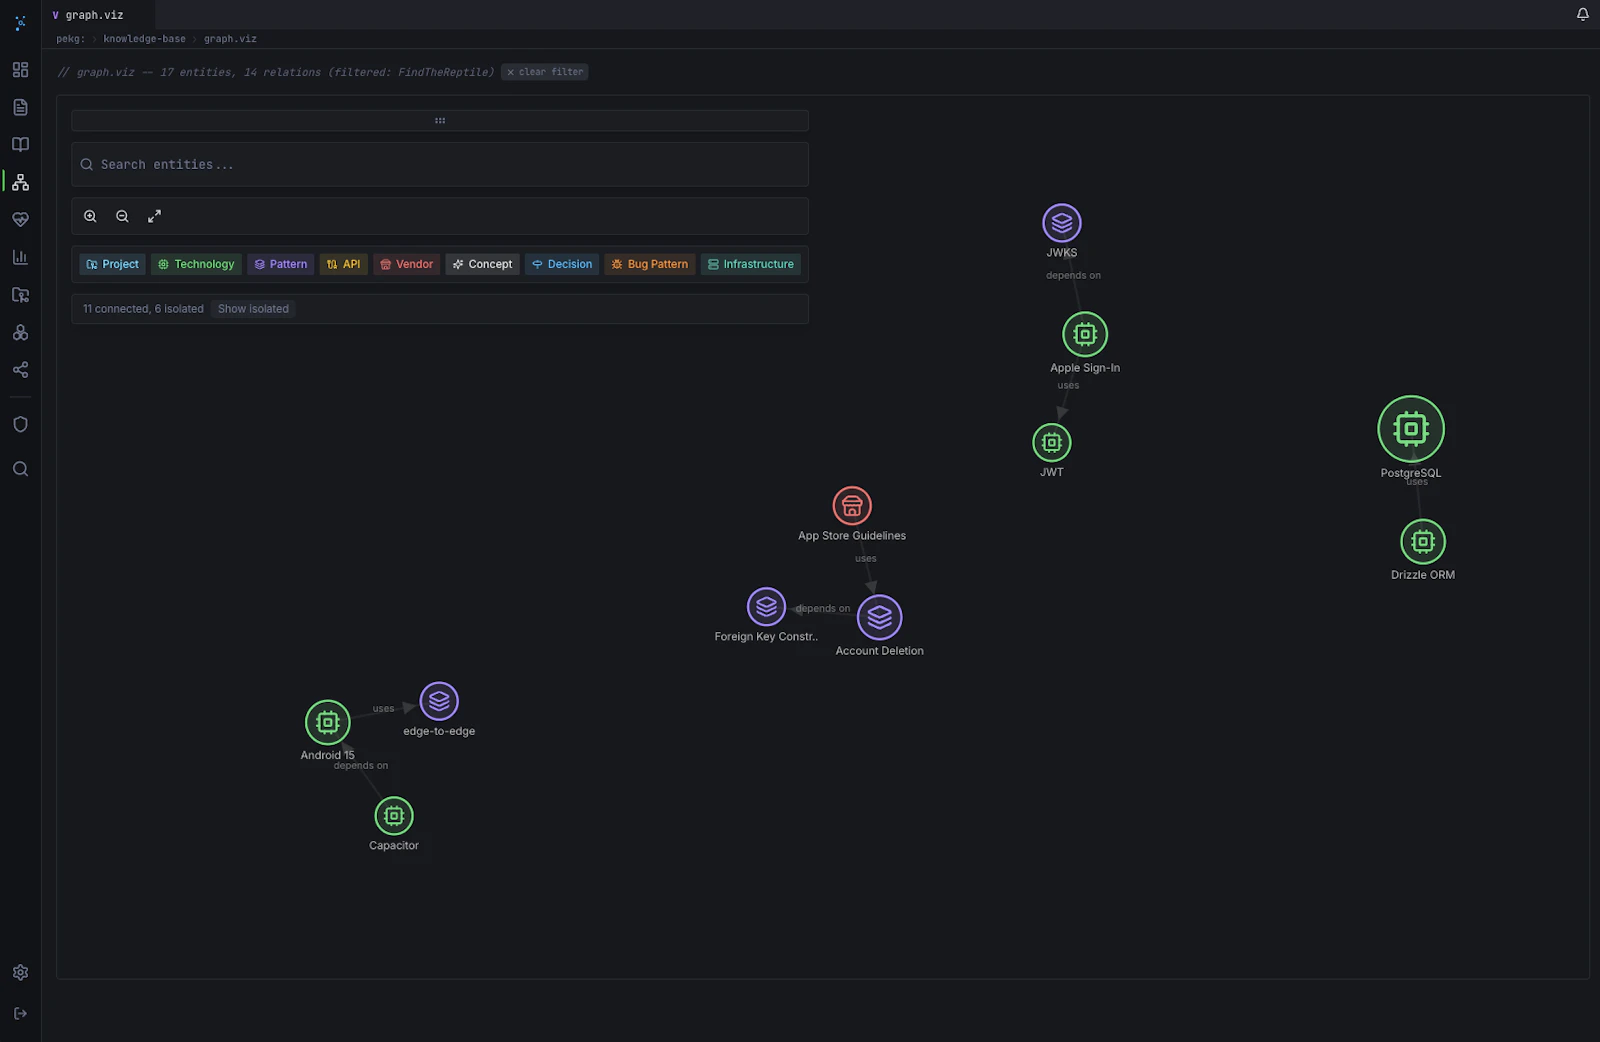The width and height of the screenshot is (1600, 1042).
Task: Click the "depends on" label near Foreign Key
Action: point(823,608)
